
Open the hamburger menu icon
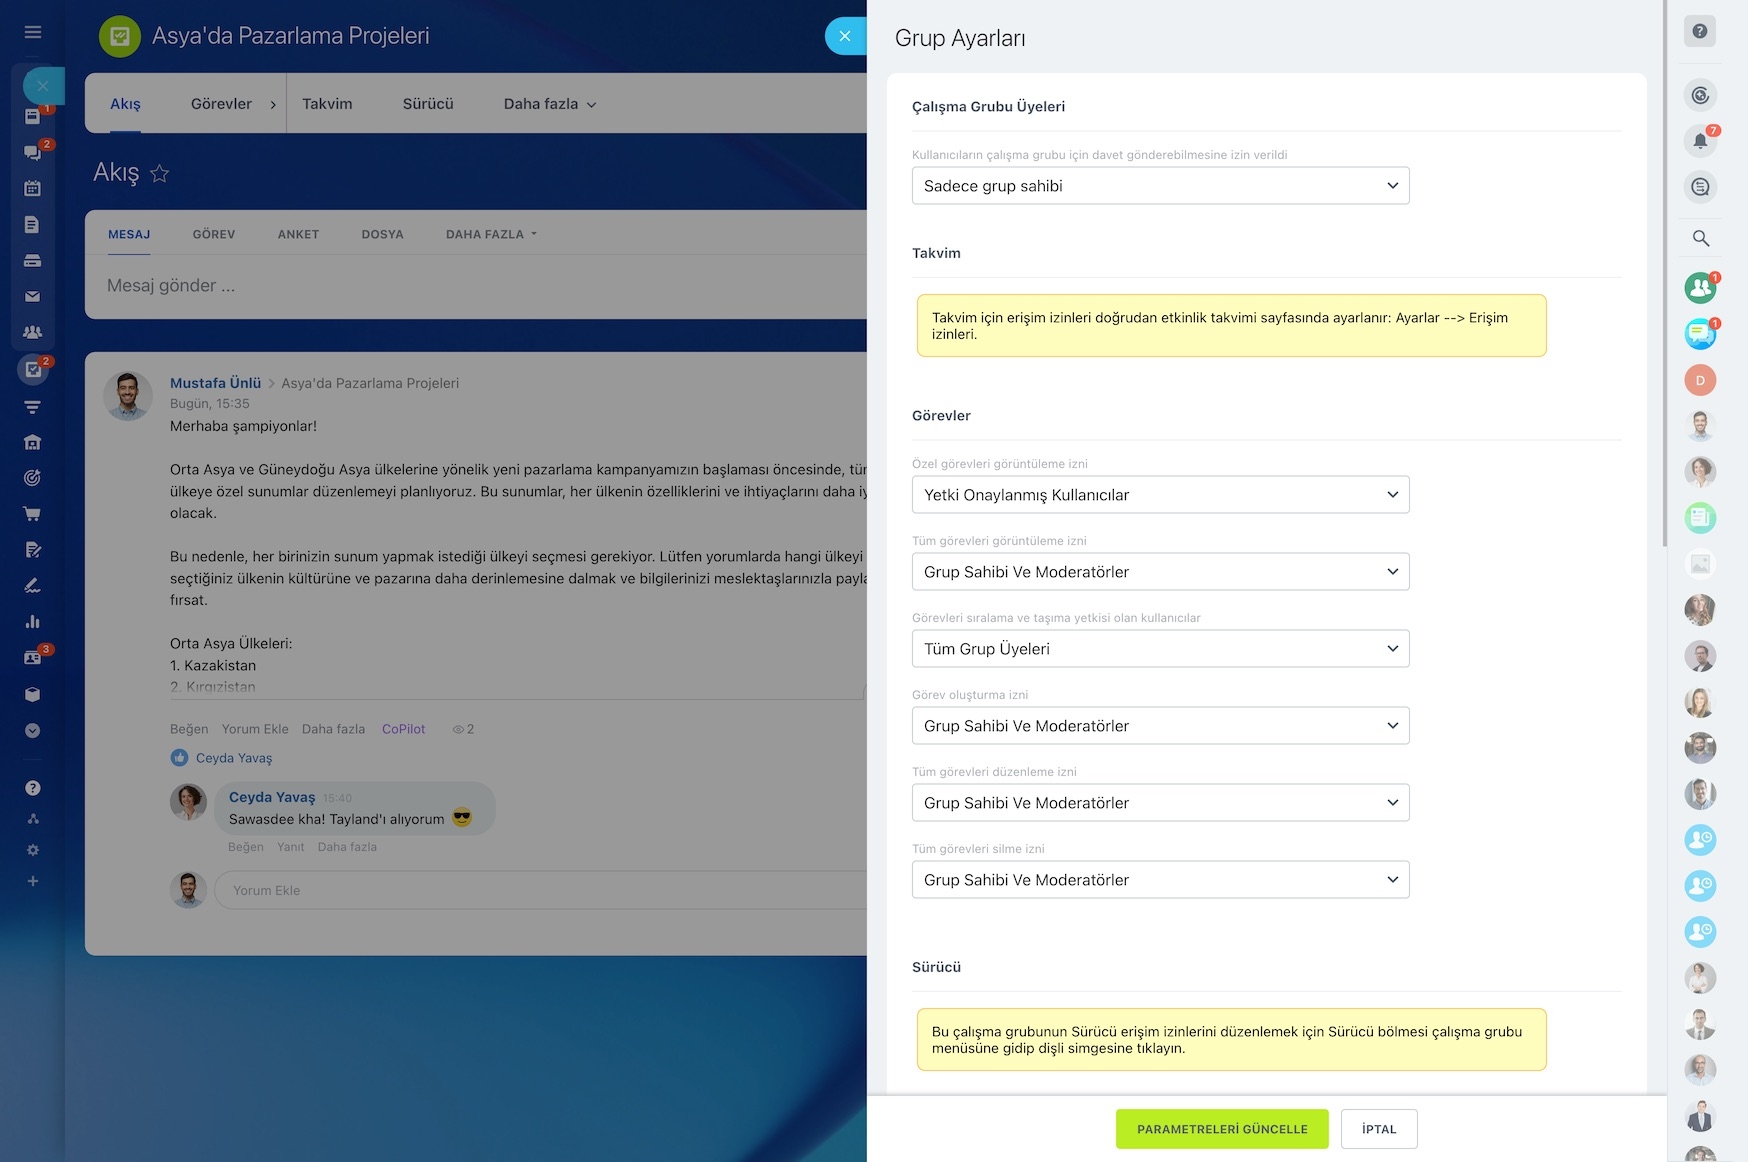point(32,32)
